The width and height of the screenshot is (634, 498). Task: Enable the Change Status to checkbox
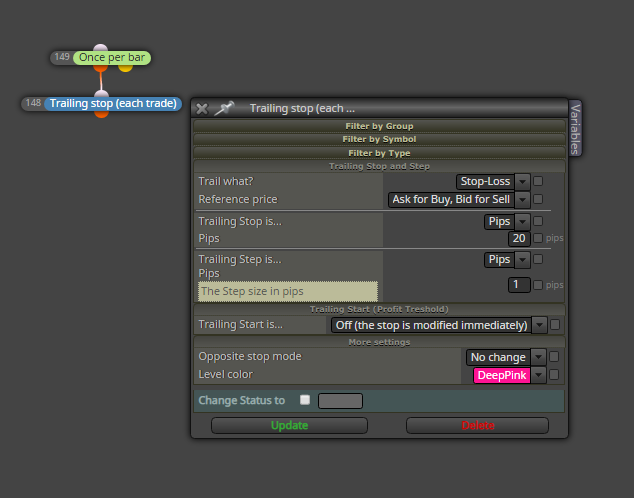(305, 400)
